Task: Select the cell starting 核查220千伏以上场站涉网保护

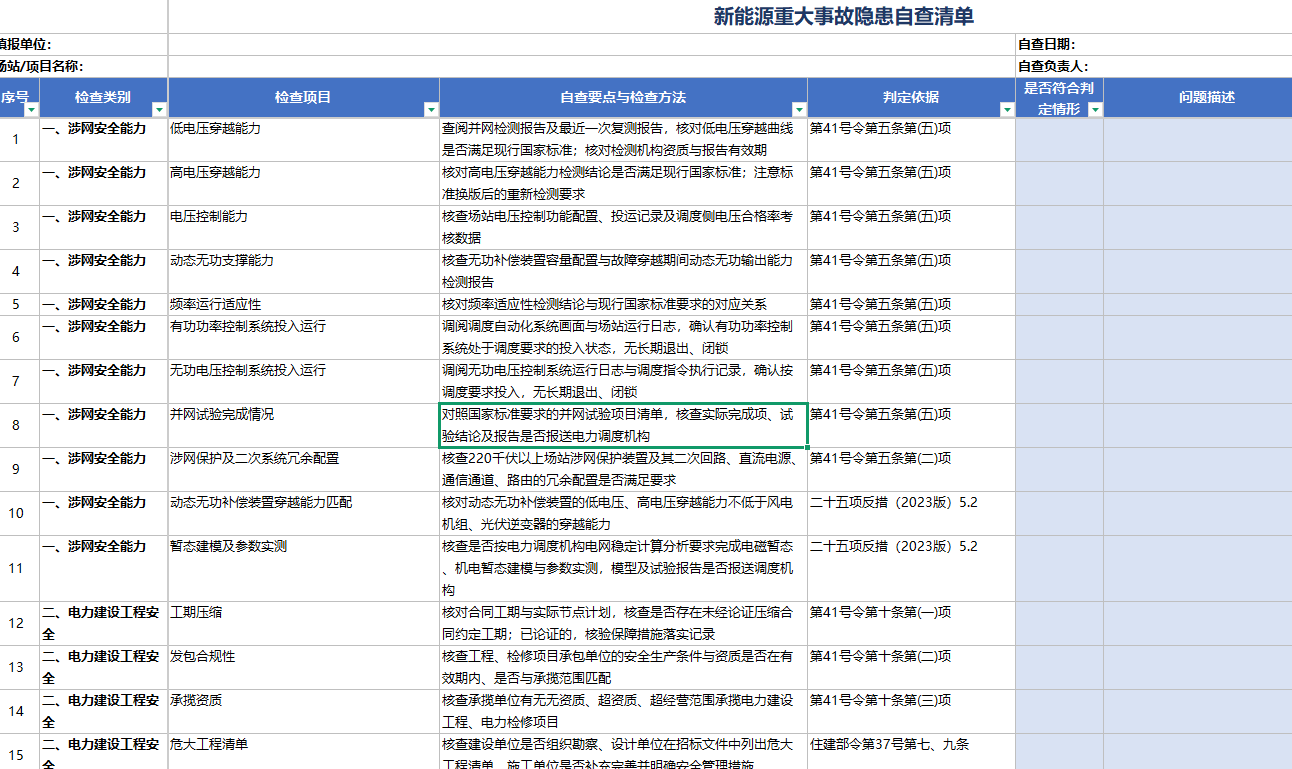Action: coord(623,469)
